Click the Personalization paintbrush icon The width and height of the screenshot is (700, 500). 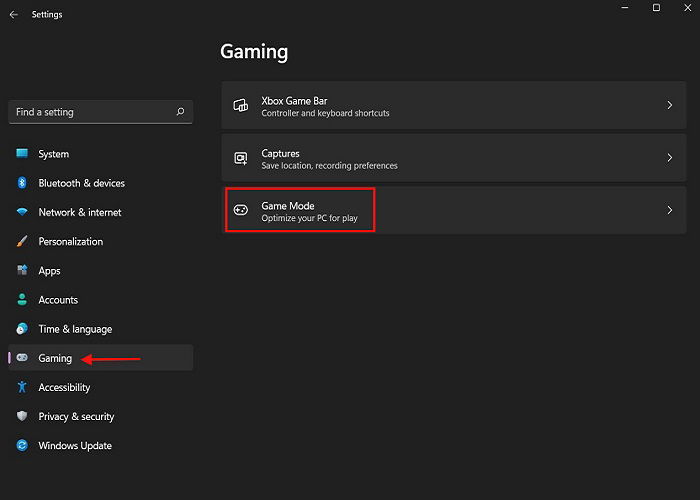pyautogui.click(x=22, y=241)
